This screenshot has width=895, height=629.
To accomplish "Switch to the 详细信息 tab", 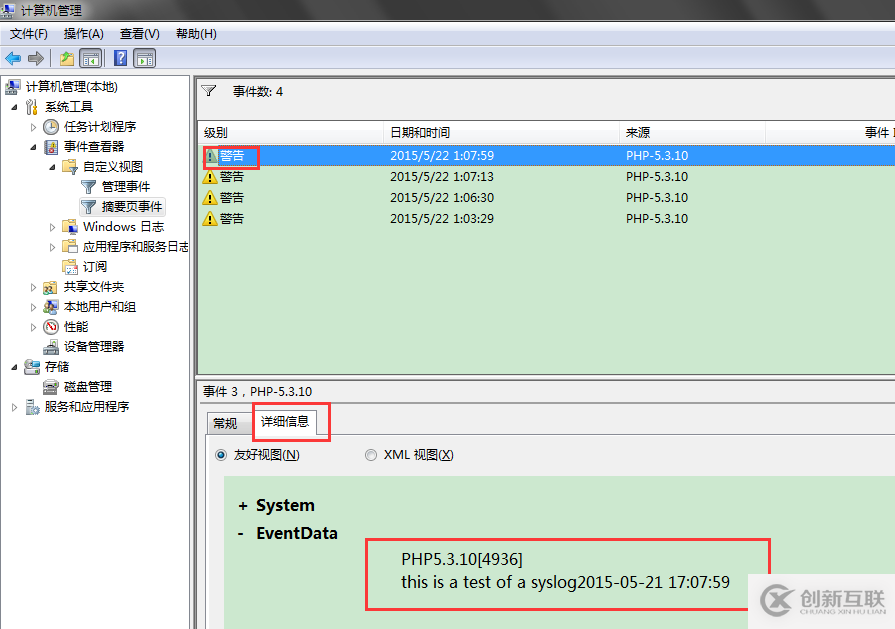I will click(285, 421).
